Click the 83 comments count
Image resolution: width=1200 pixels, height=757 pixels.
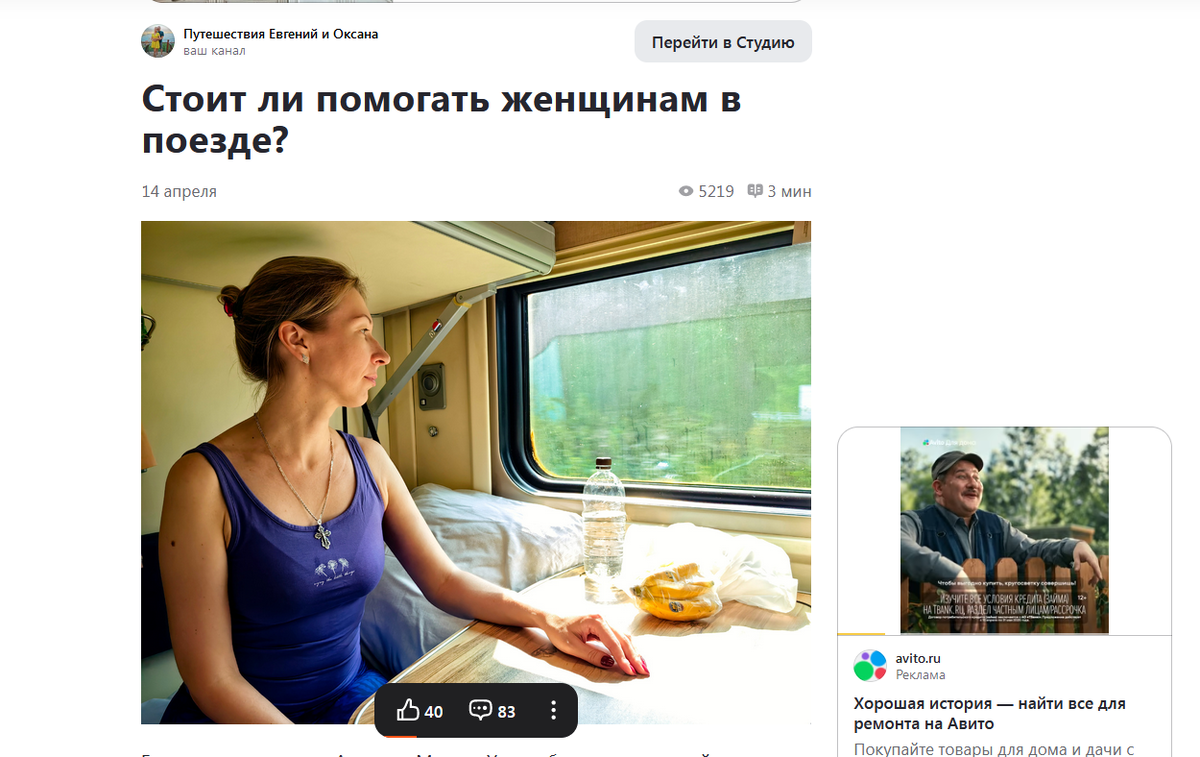tap(507, 711)
